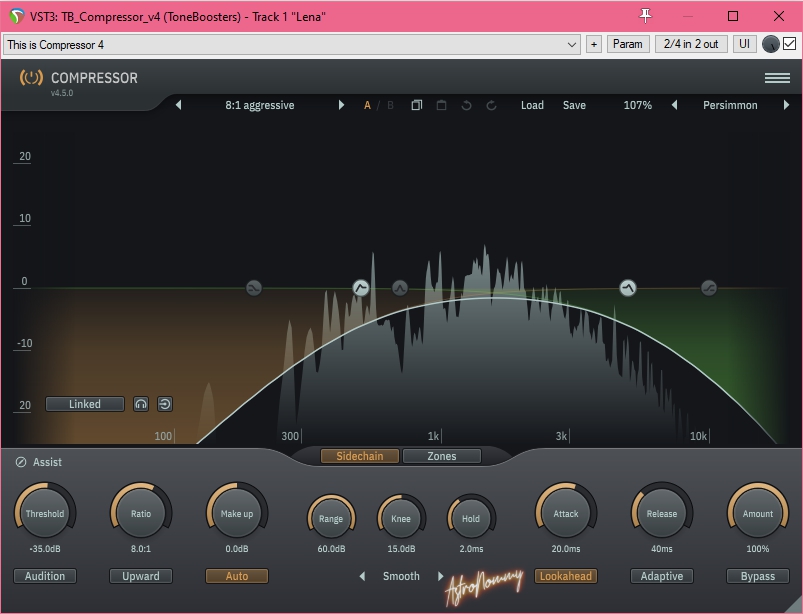
Task: Open the Param menu button
Action: pyautogui.click(x=628, y=45)
